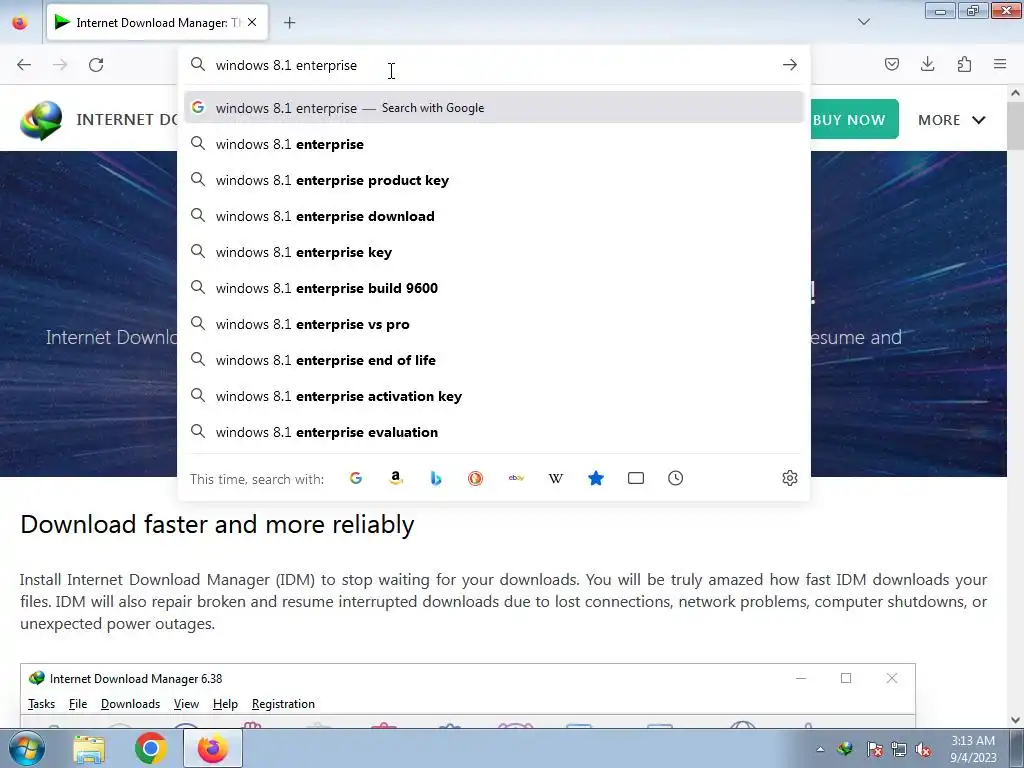This screenshot has height=768, width=1024.
Task: Search this time with eBay
Action: coord(516,478)
